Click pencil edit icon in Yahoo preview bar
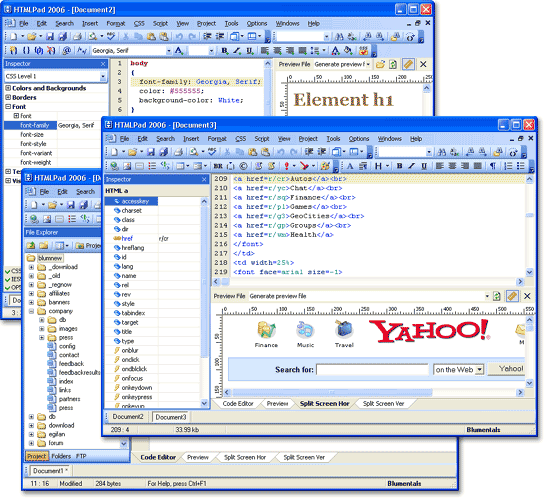 [x=512, y=296]
